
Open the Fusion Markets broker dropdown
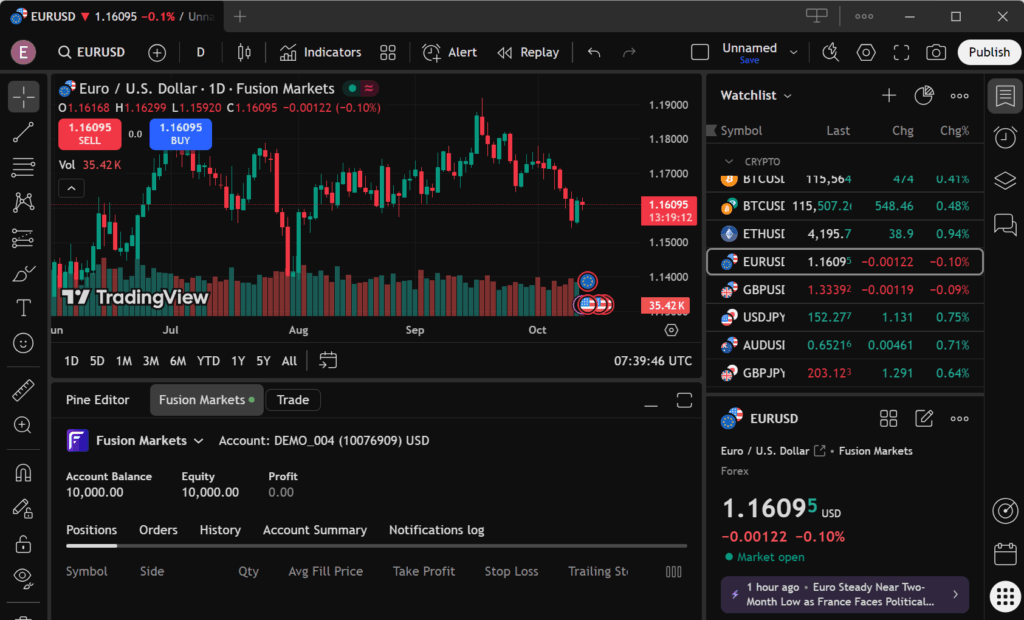click(198, 441)
